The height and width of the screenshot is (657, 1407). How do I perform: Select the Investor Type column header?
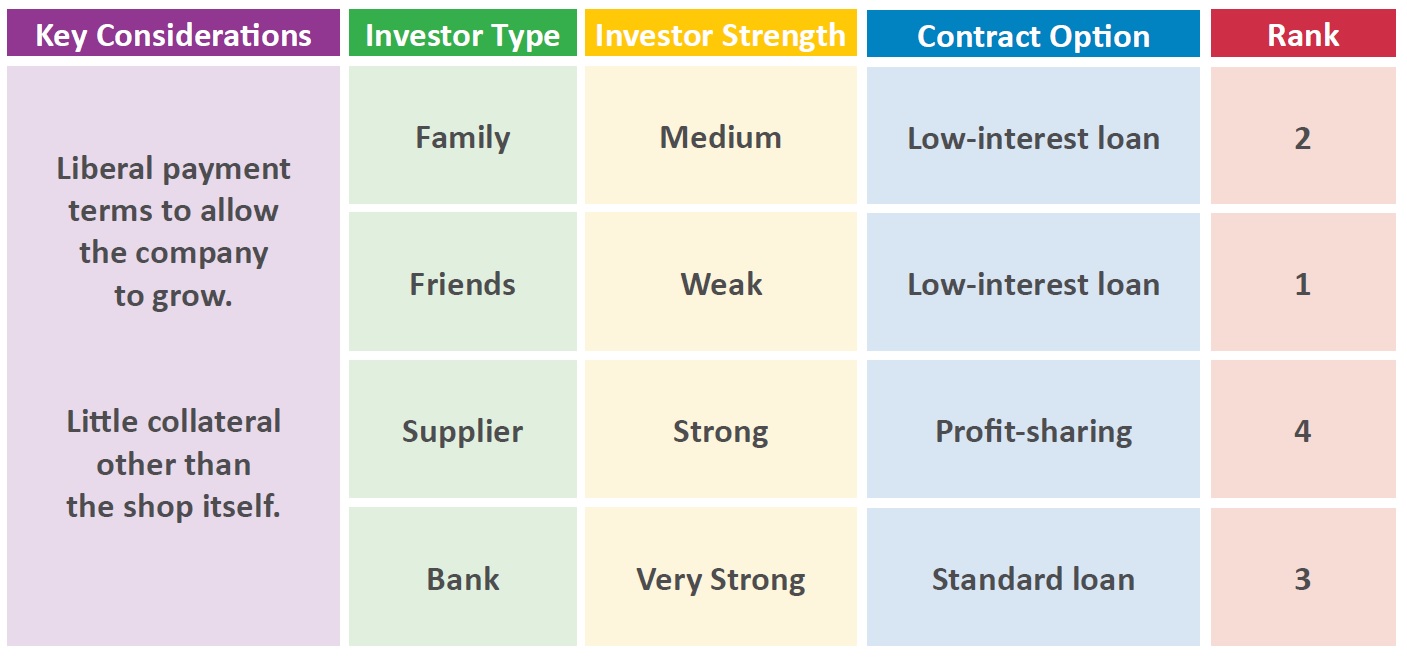462,34
